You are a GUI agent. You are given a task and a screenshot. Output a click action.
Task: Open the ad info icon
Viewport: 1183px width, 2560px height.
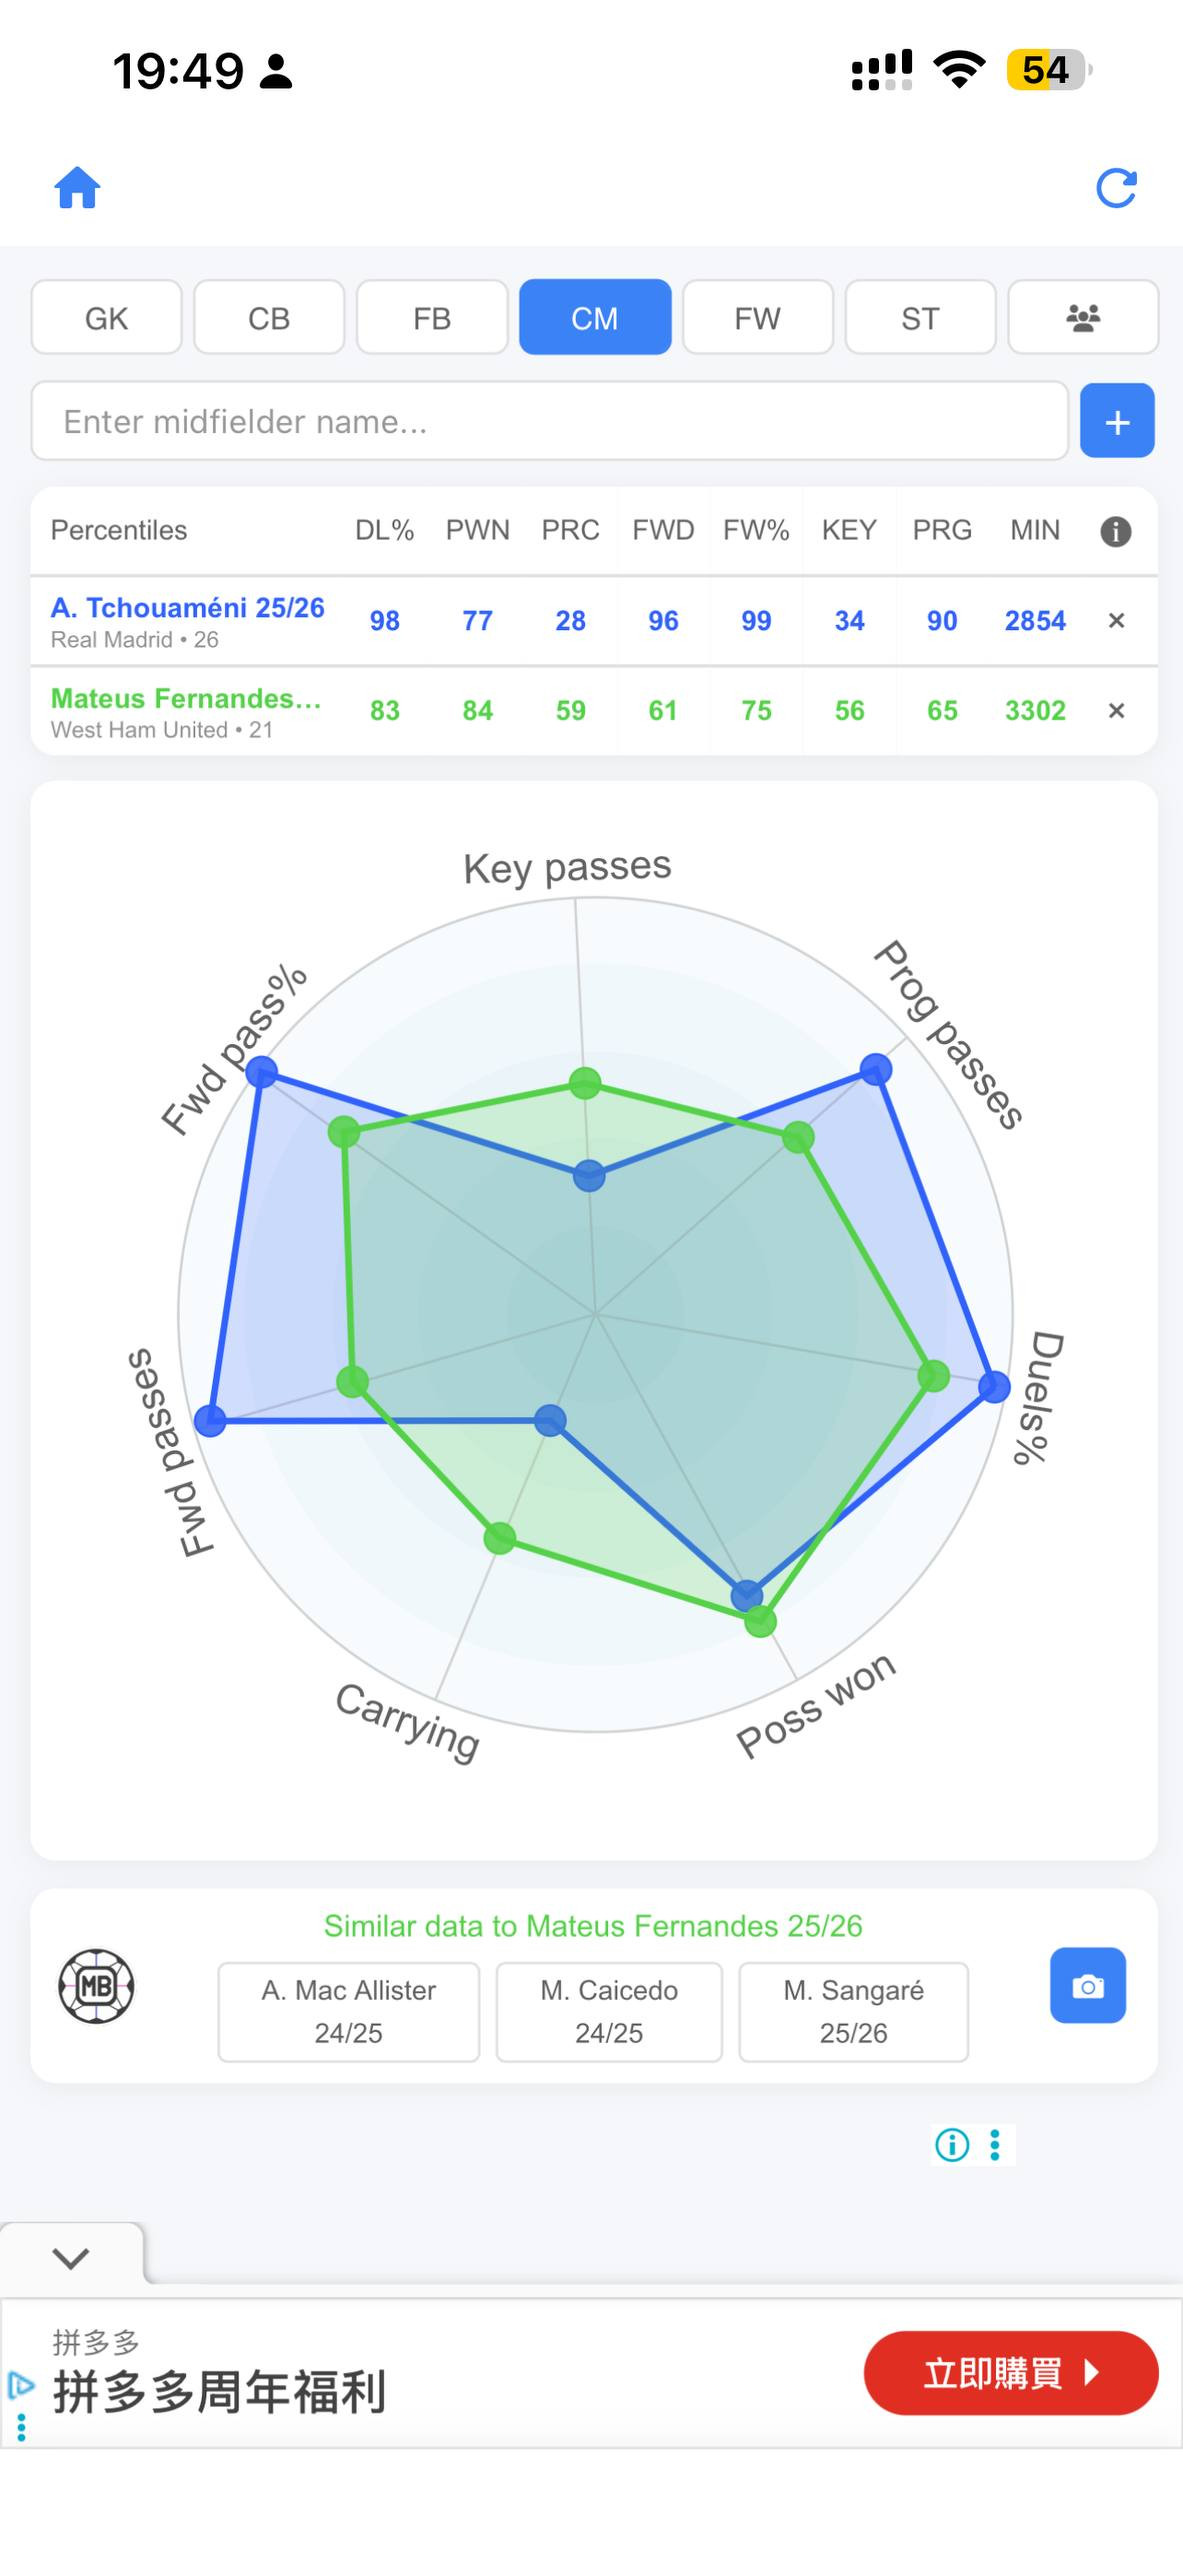952,2145
